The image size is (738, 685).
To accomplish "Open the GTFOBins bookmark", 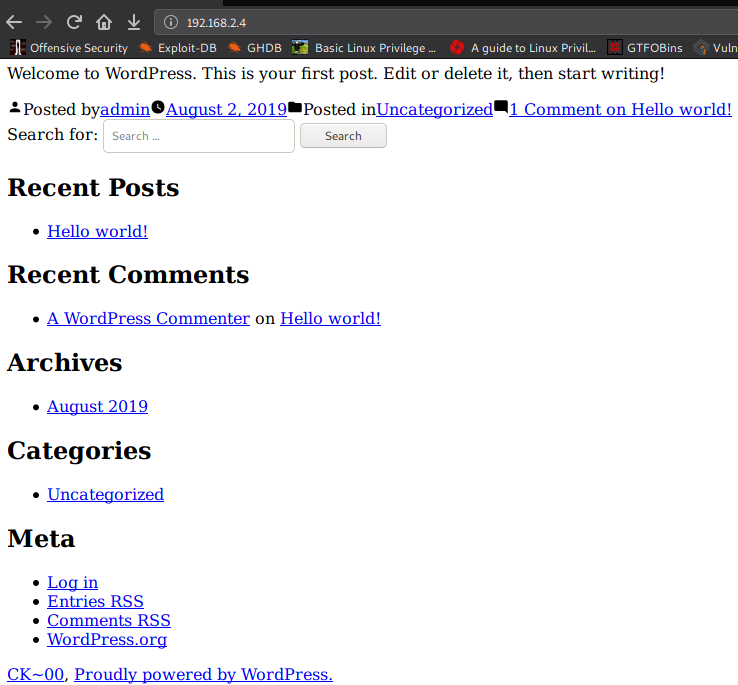I will (x=644, y=48).
